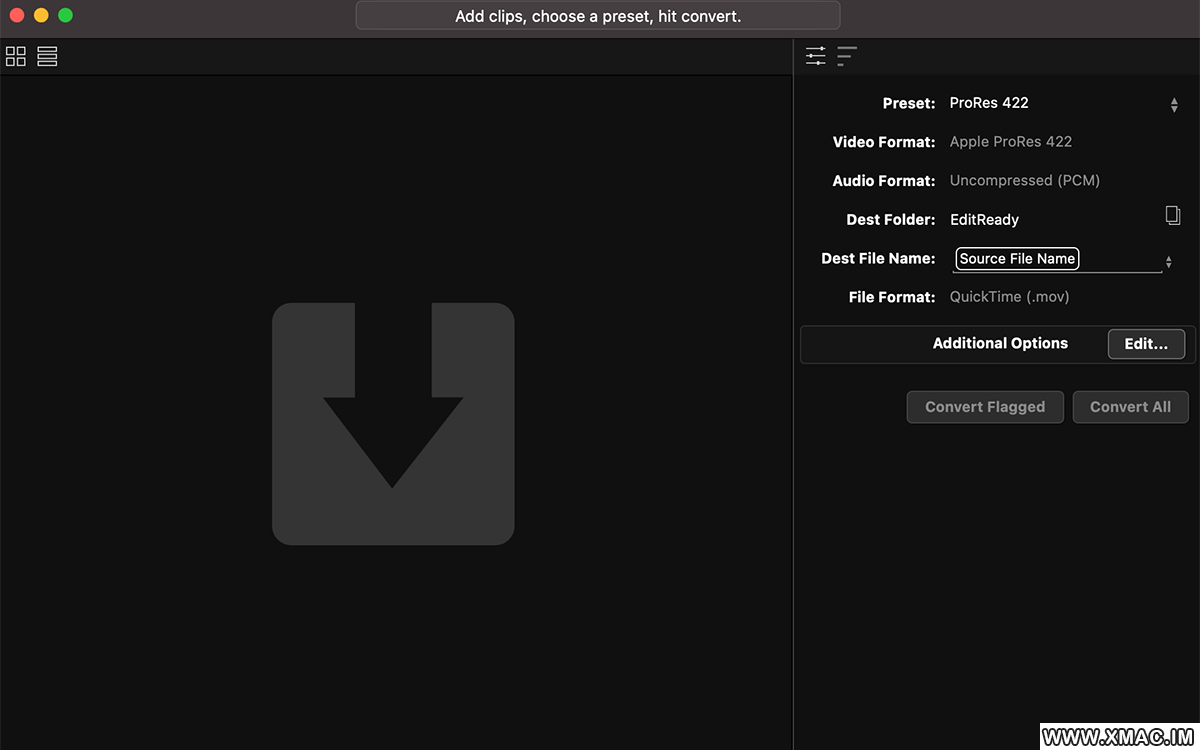Switch to list view of clips
1200x750 pixels.
click(47, 57)
